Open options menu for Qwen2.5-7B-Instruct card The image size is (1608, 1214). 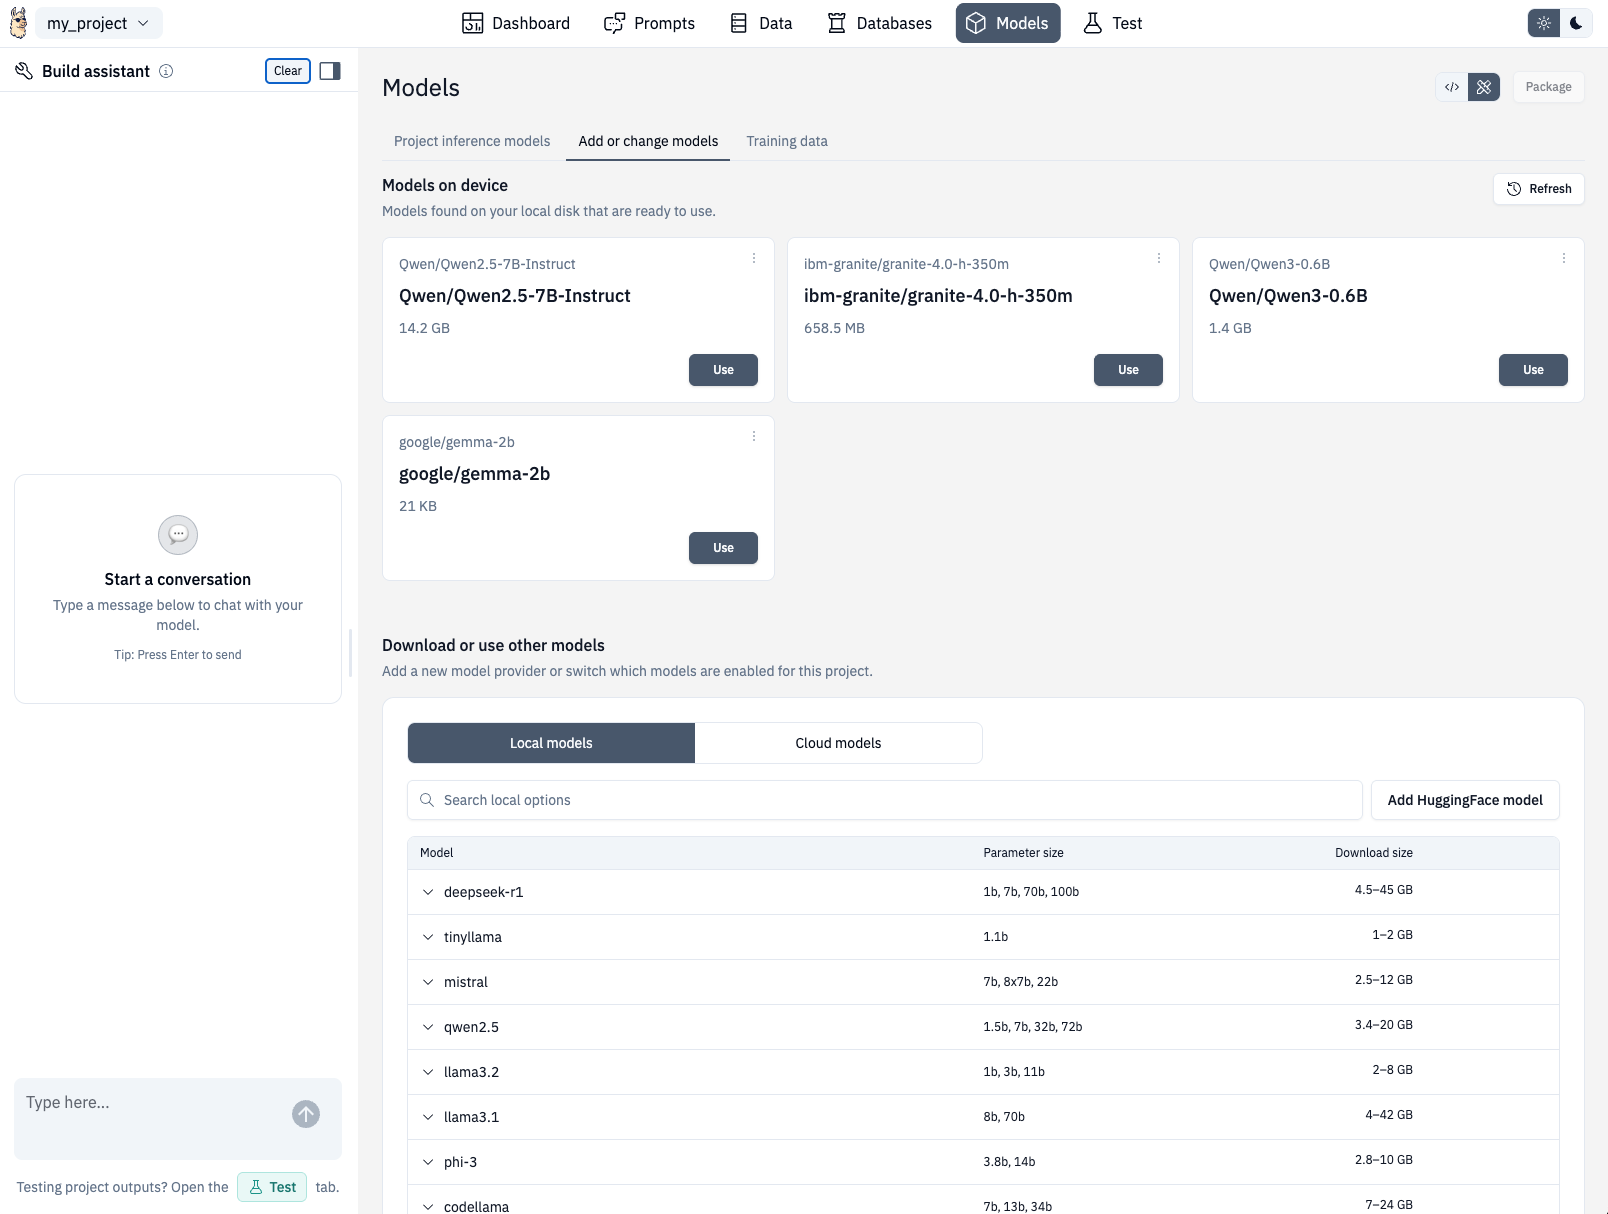(x=754, y=259)
